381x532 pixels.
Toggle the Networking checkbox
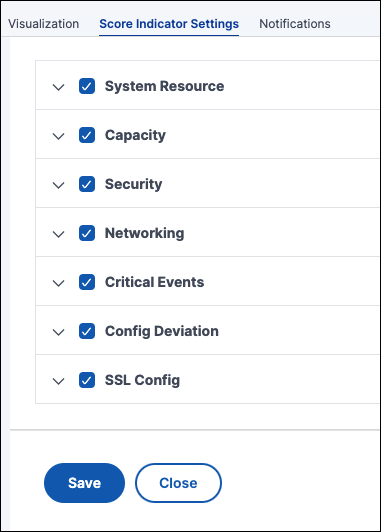click(x=87, y=233)
